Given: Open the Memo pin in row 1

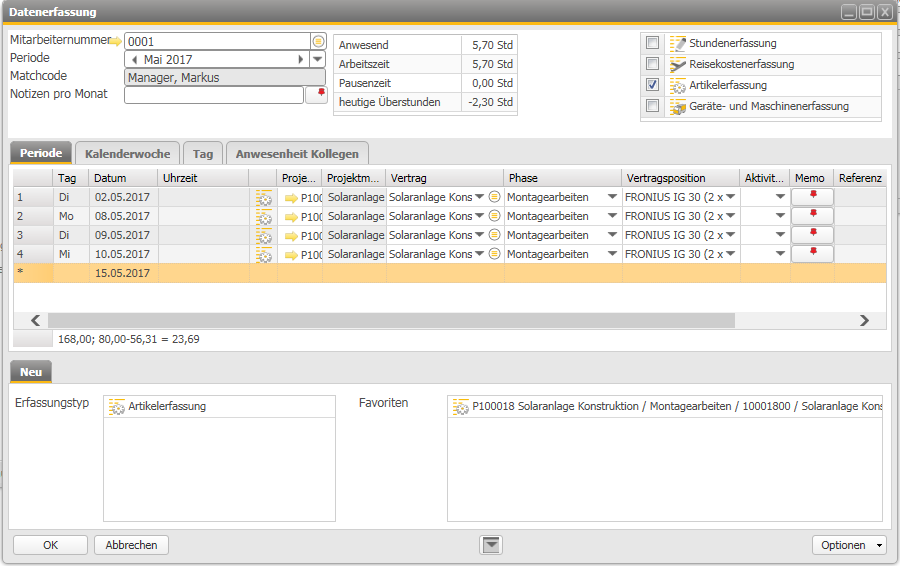Looking at the screenshot, I should (x=812, y=197).
